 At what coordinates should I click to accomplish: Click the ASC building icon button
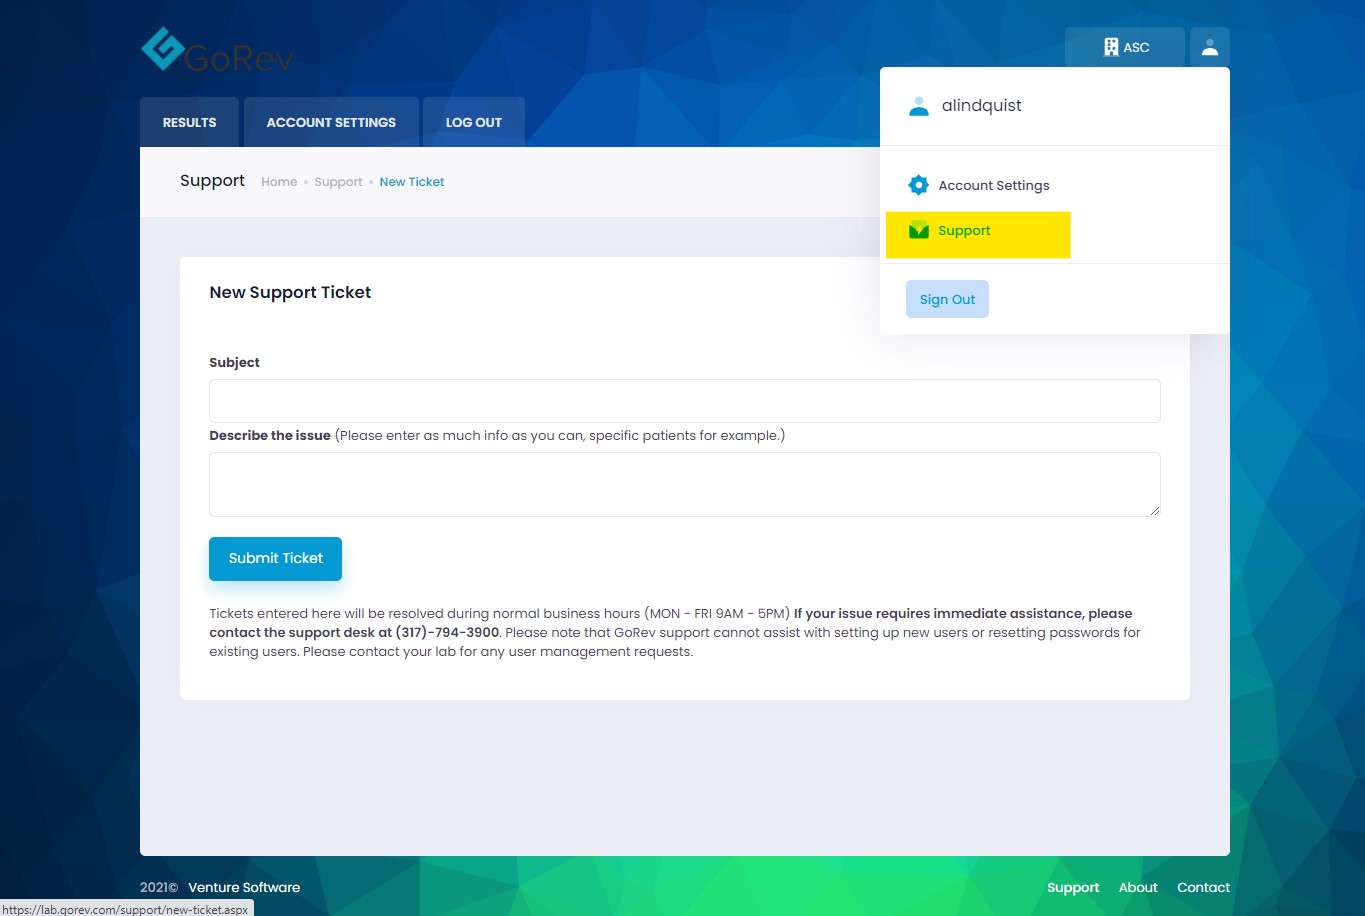1124,47
